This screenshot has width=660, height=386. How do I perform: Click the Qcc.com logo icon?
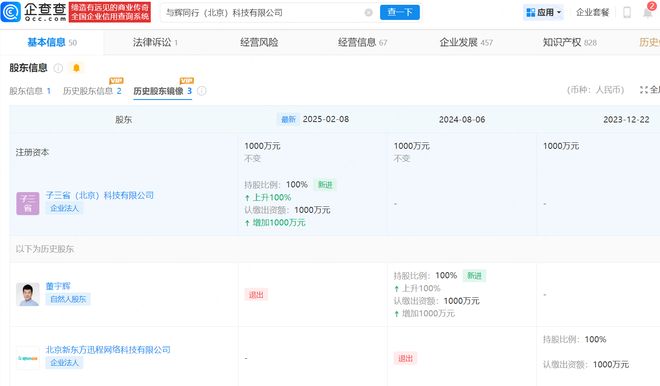(x=11, y=12)
